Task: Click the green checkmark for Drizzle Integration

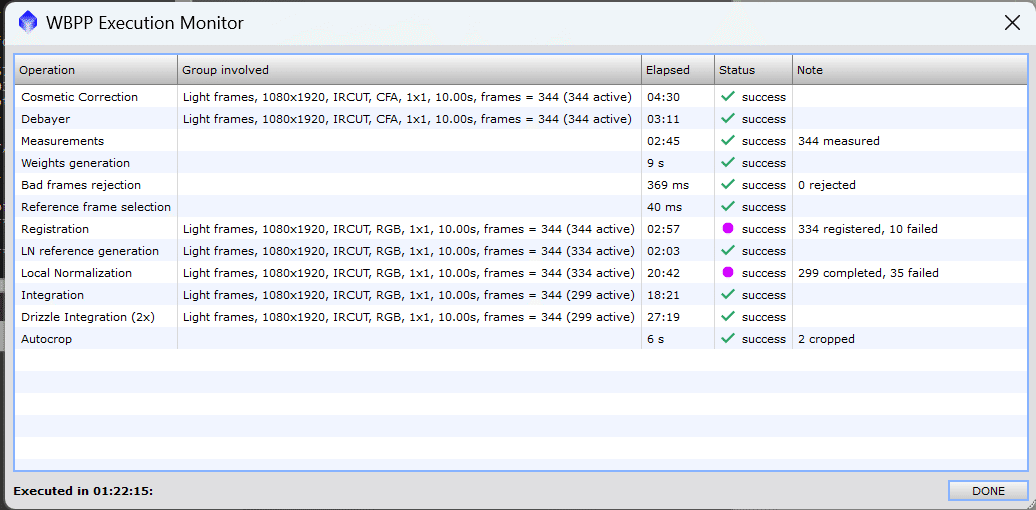Action: 728,316
